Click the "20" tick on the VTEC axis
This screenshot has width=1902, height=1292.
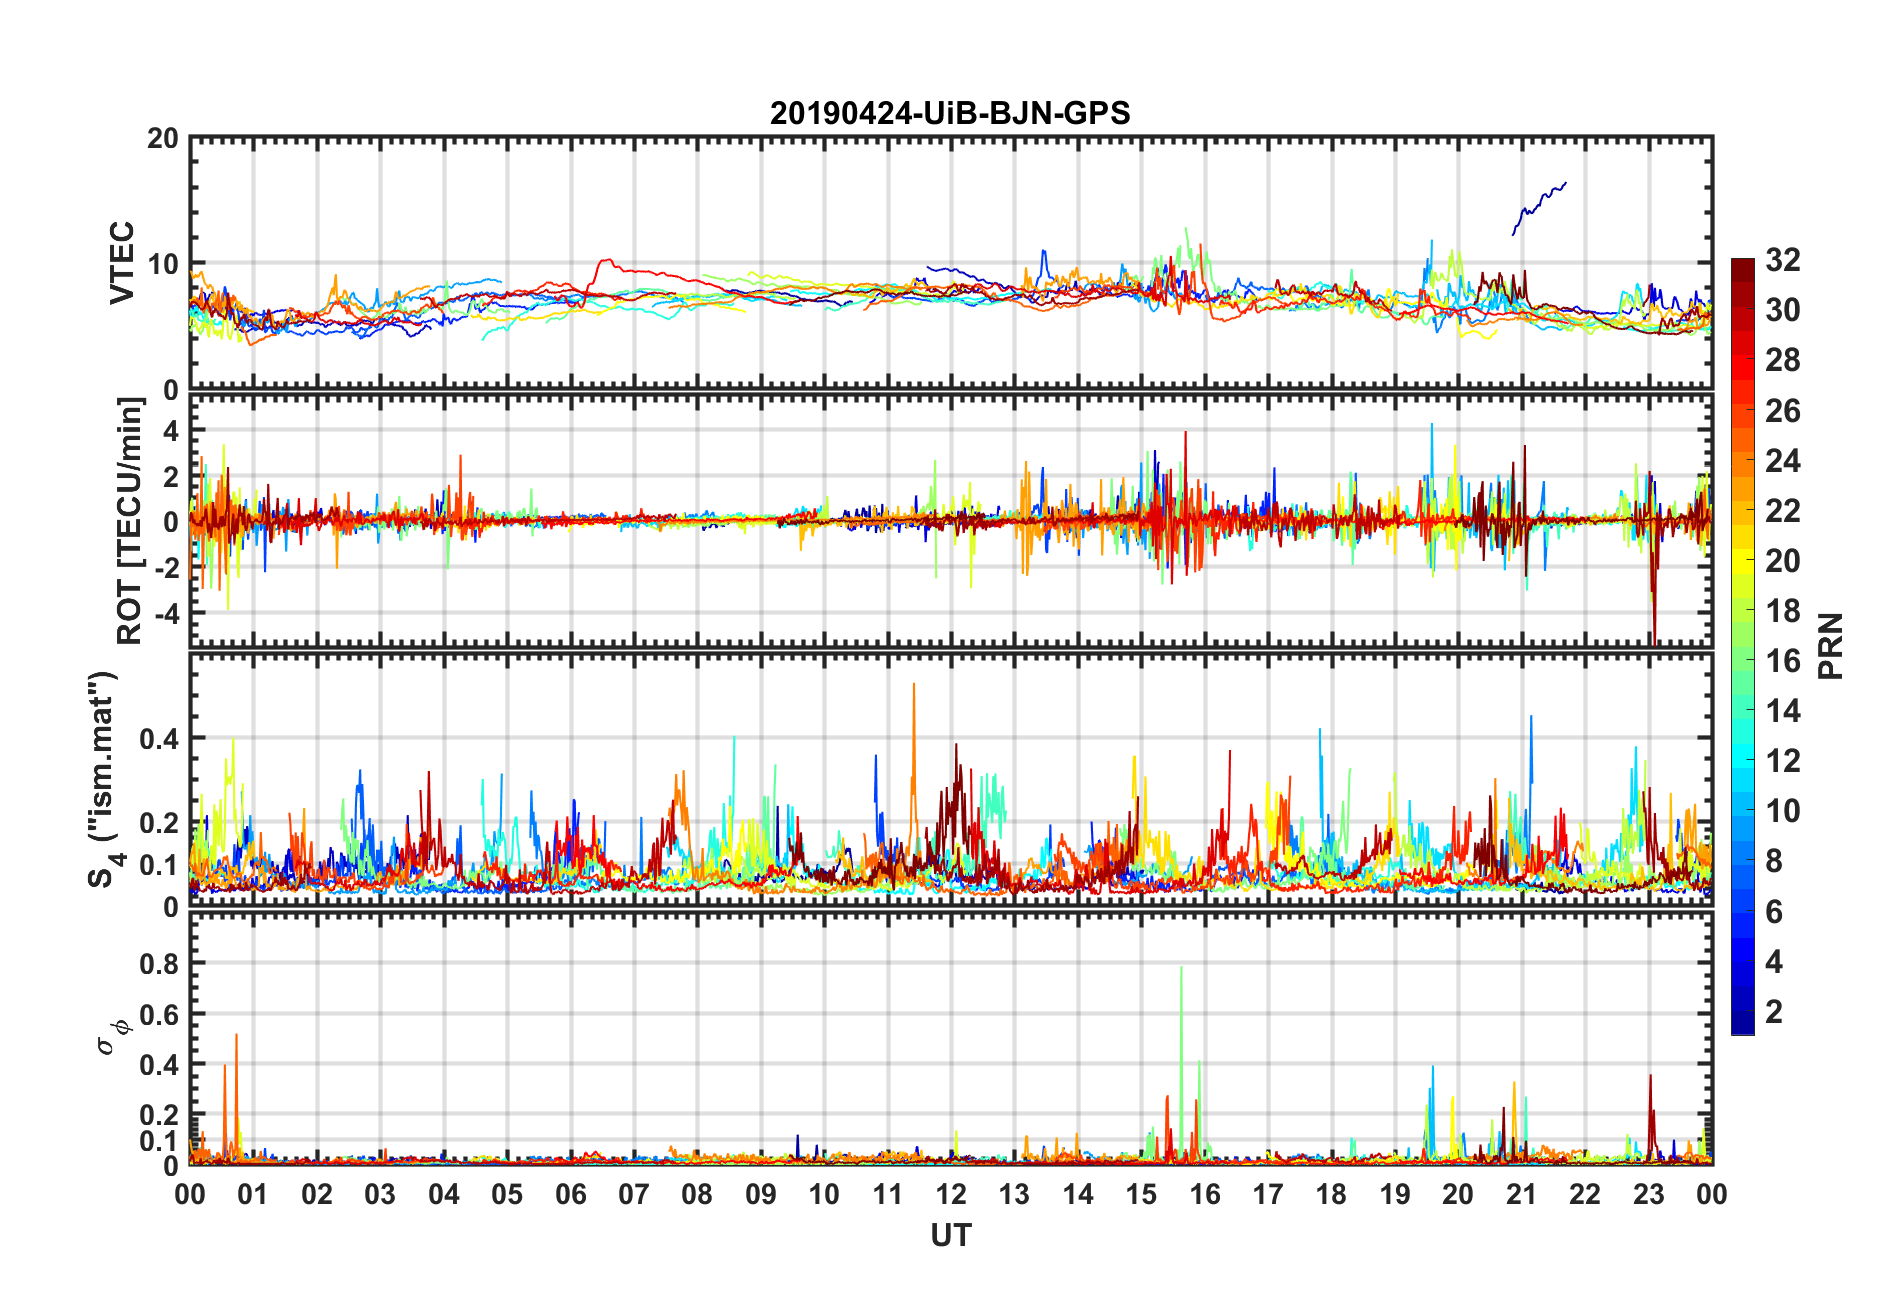click(x=163, y=138)
